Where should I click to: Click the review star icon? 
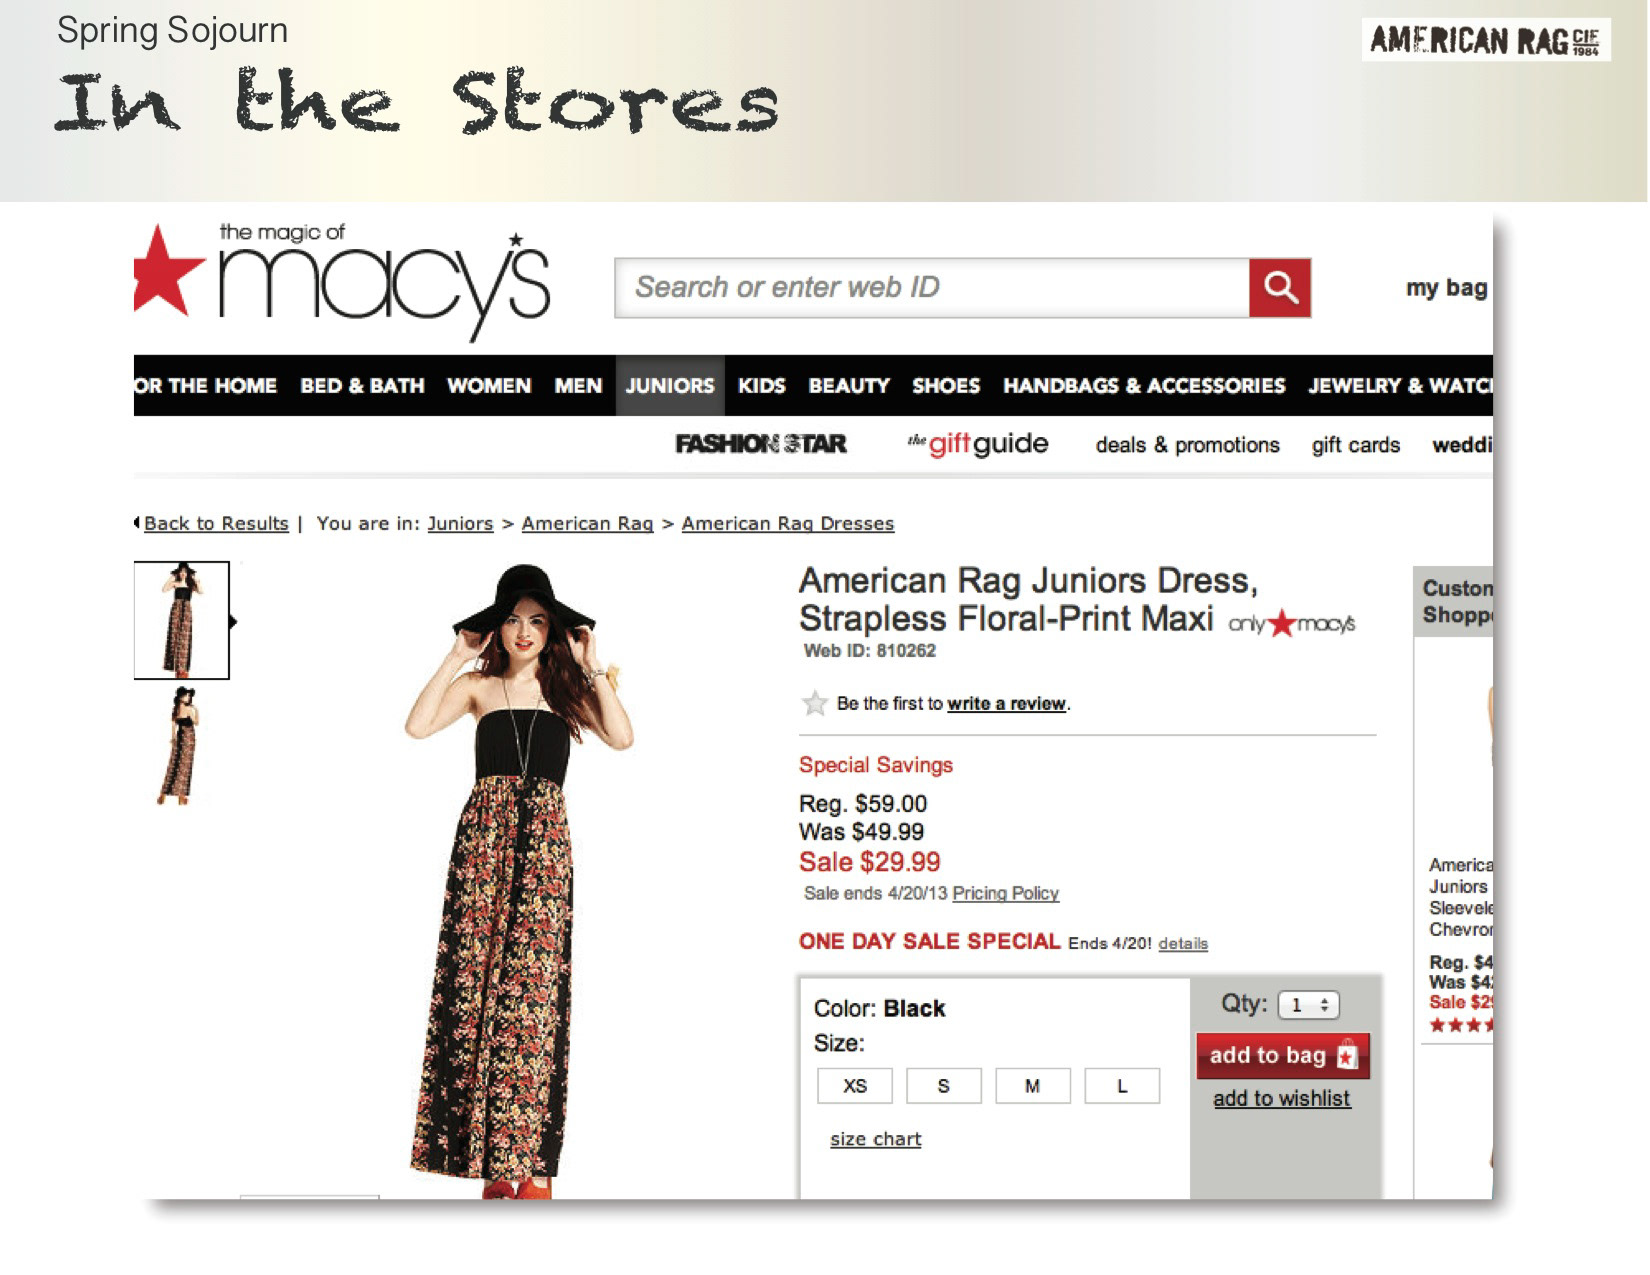(x=815, y=703)
